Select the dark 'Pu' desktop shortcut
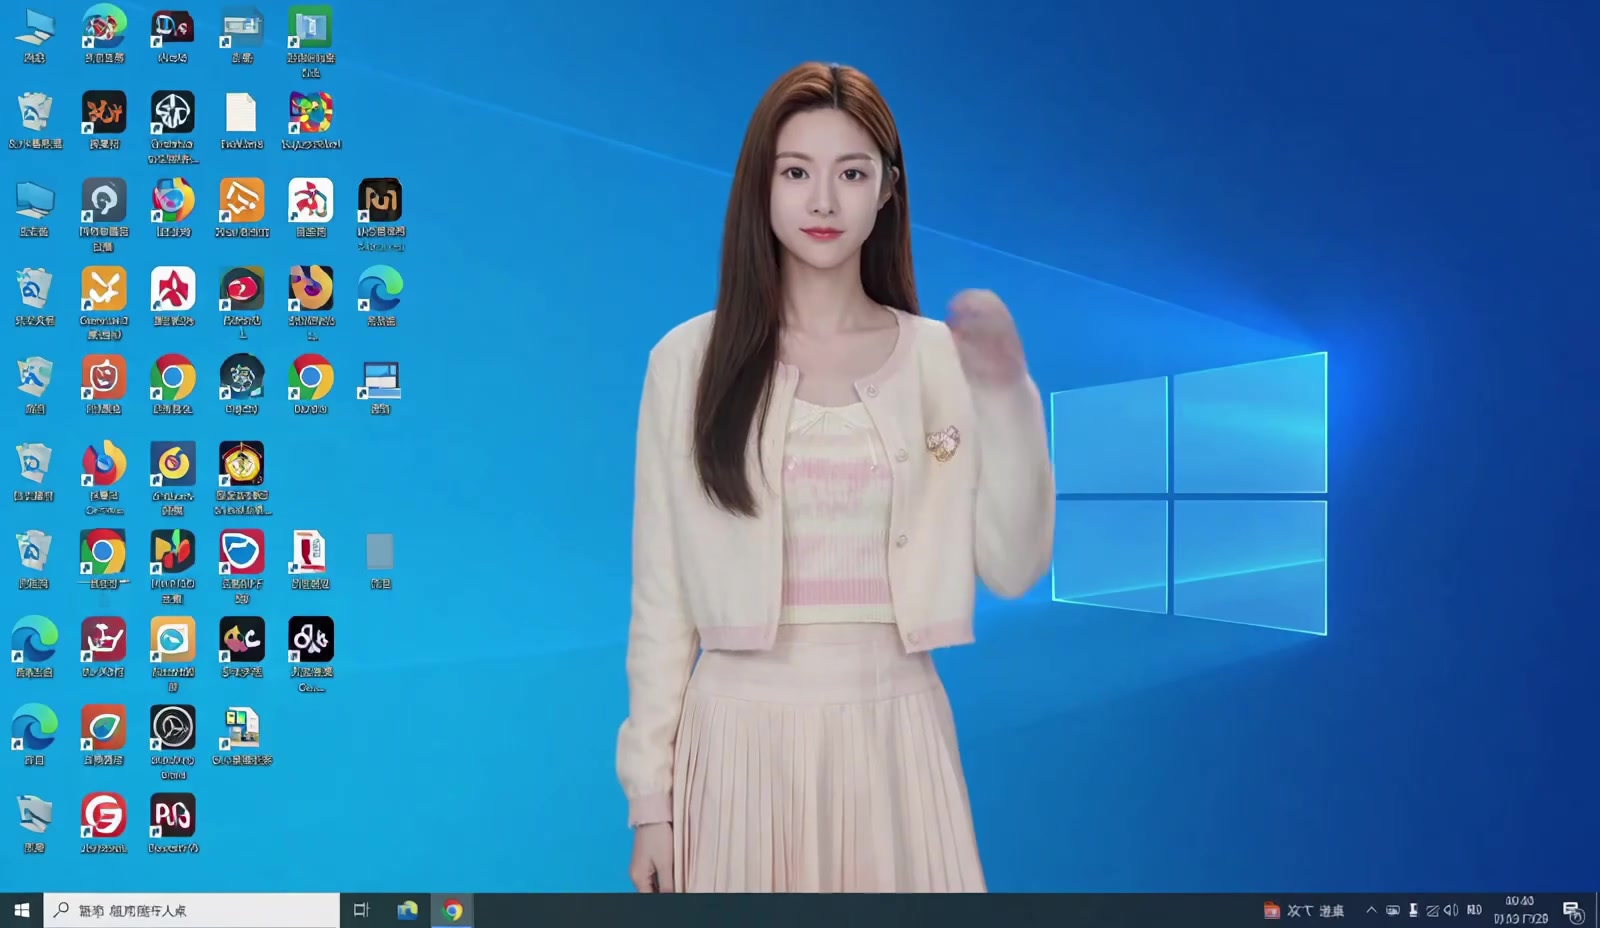Viewport: 1600px width, 928px height. tap(380, 200)
